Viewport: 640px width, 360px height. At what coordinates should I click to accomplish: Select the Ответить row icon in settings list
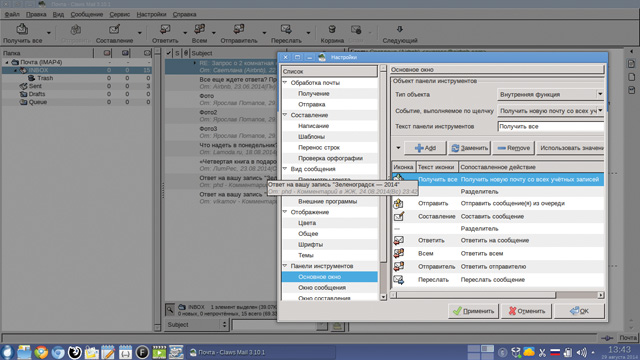[398, 240]
